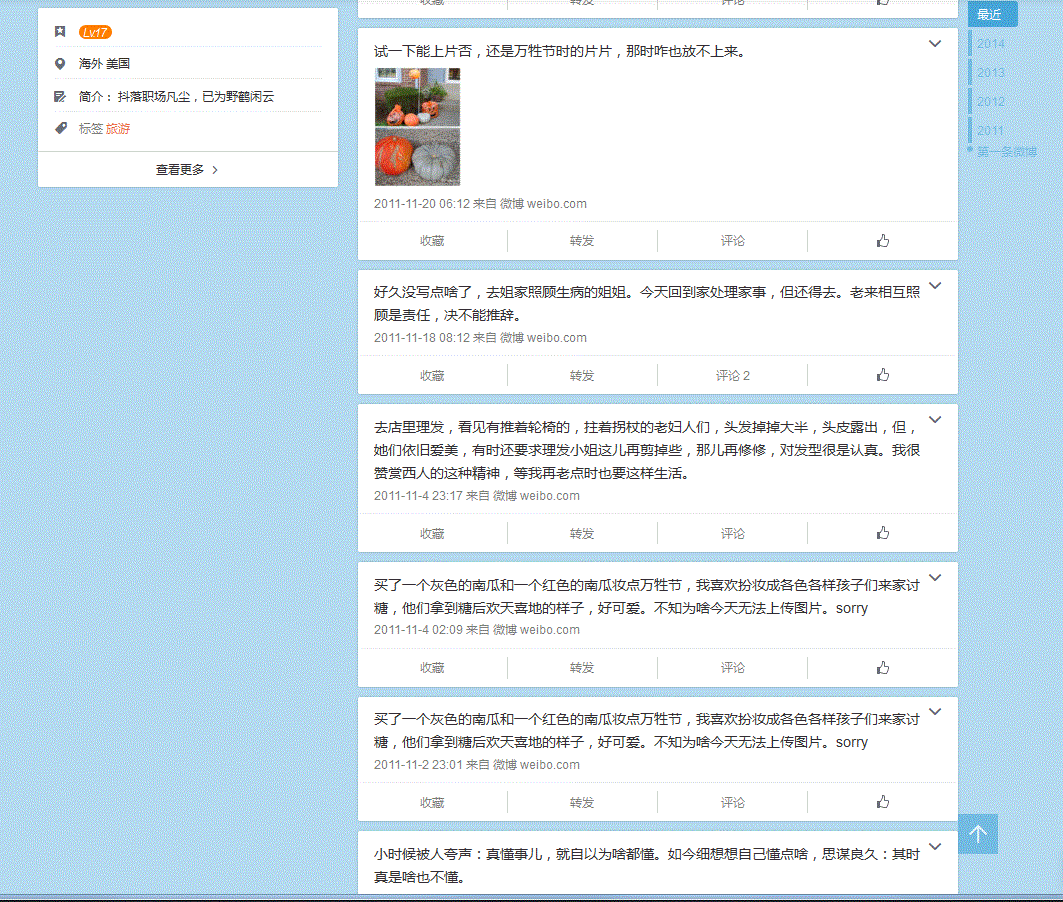Open the large orange pumpkin thumbnail

tap(397, 156)
